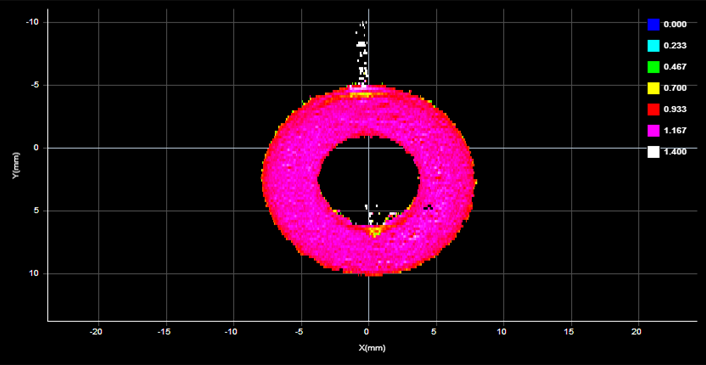This screenshot has width=706, height=365.
Task: Select the green 0.467 legend swatch
Action: [653, 67]
